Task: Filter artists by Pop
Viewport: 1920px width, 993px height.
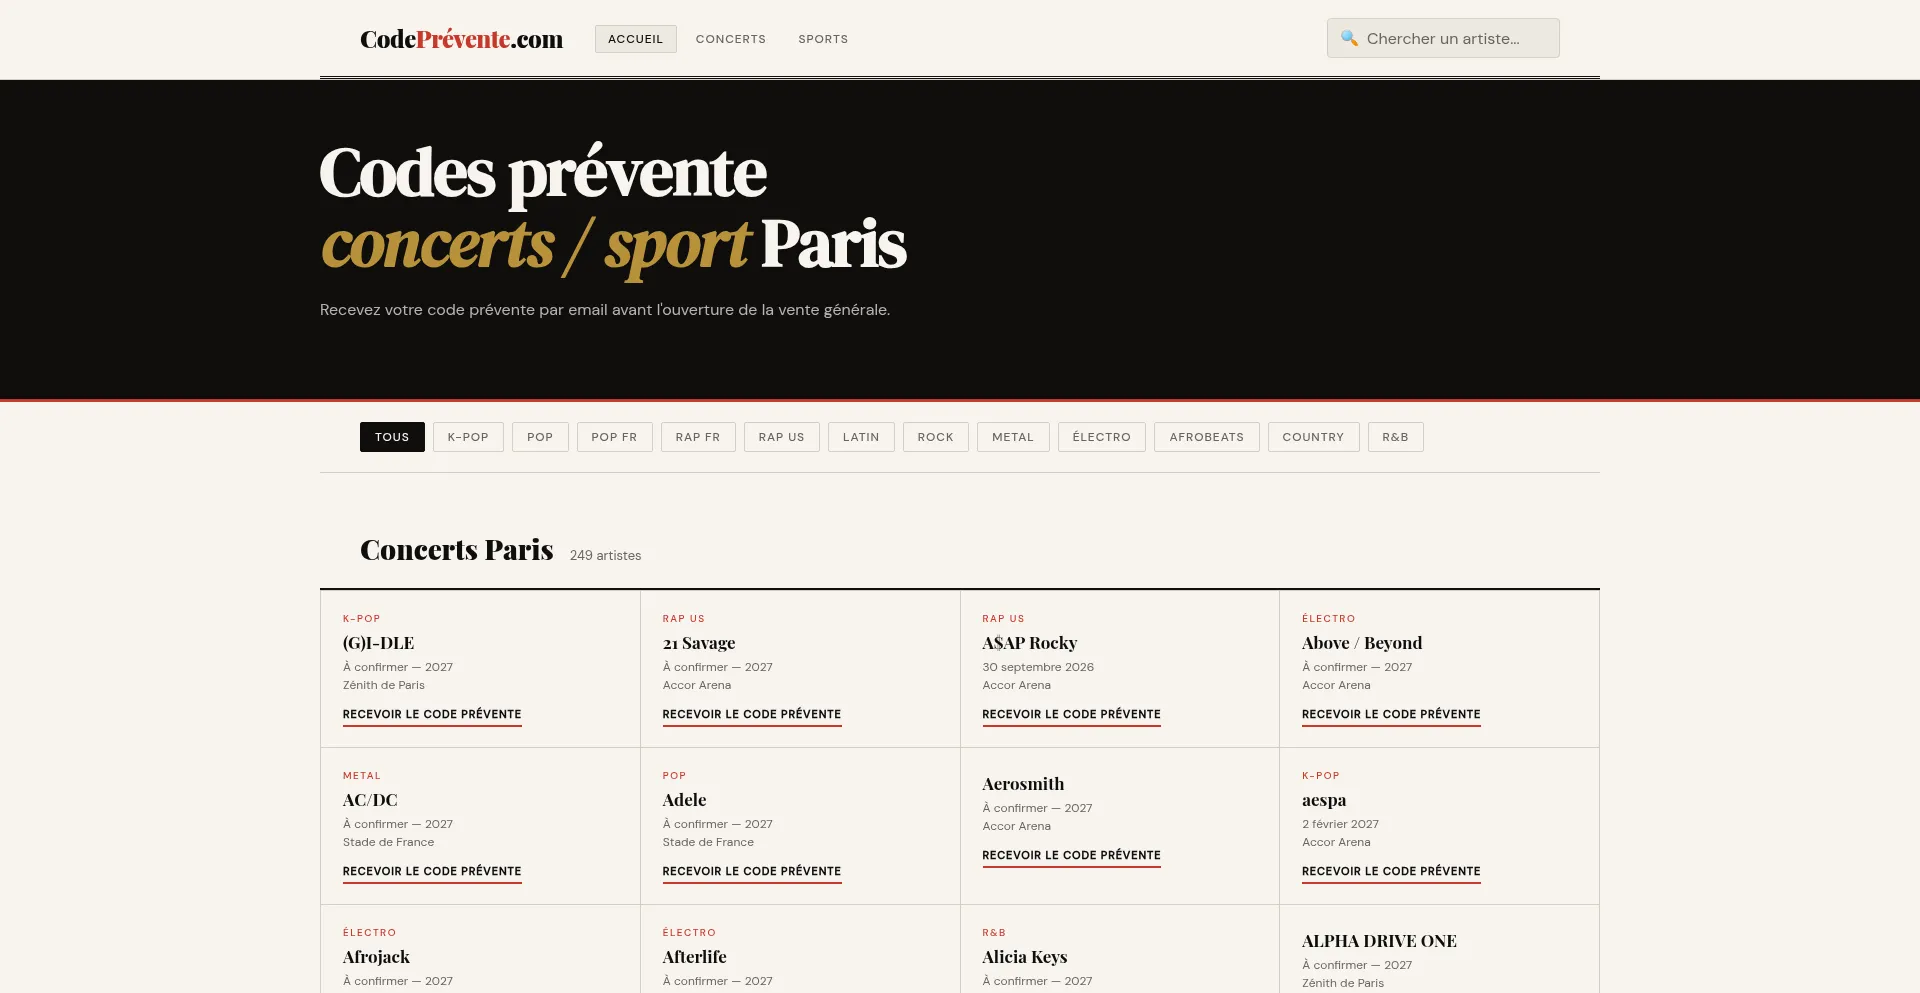Action: point(540,437)
